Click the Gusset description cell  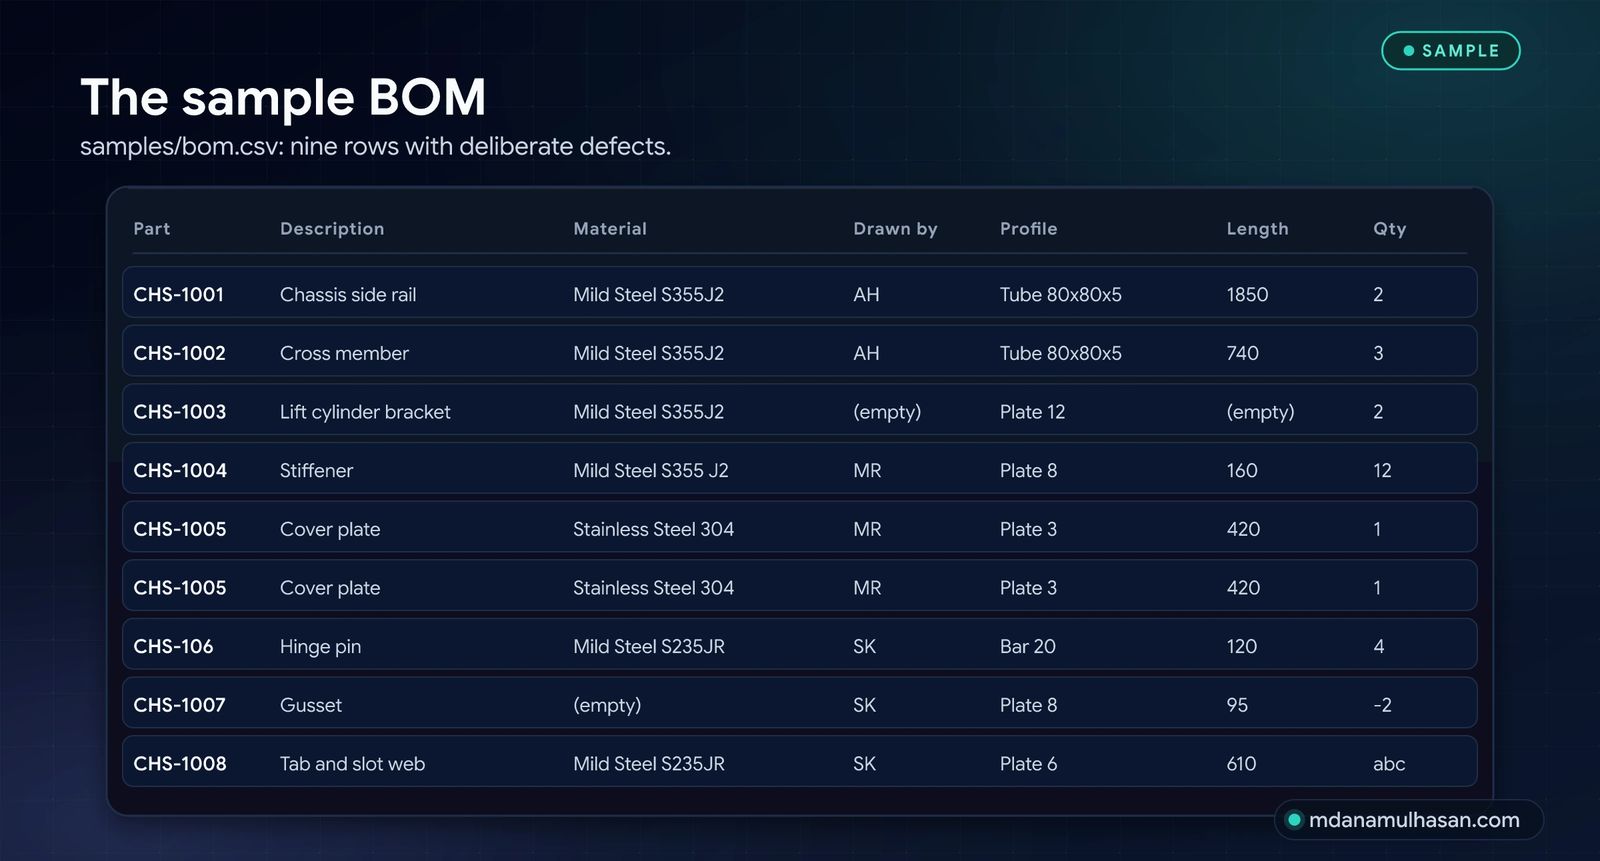(x=310, y=705)
